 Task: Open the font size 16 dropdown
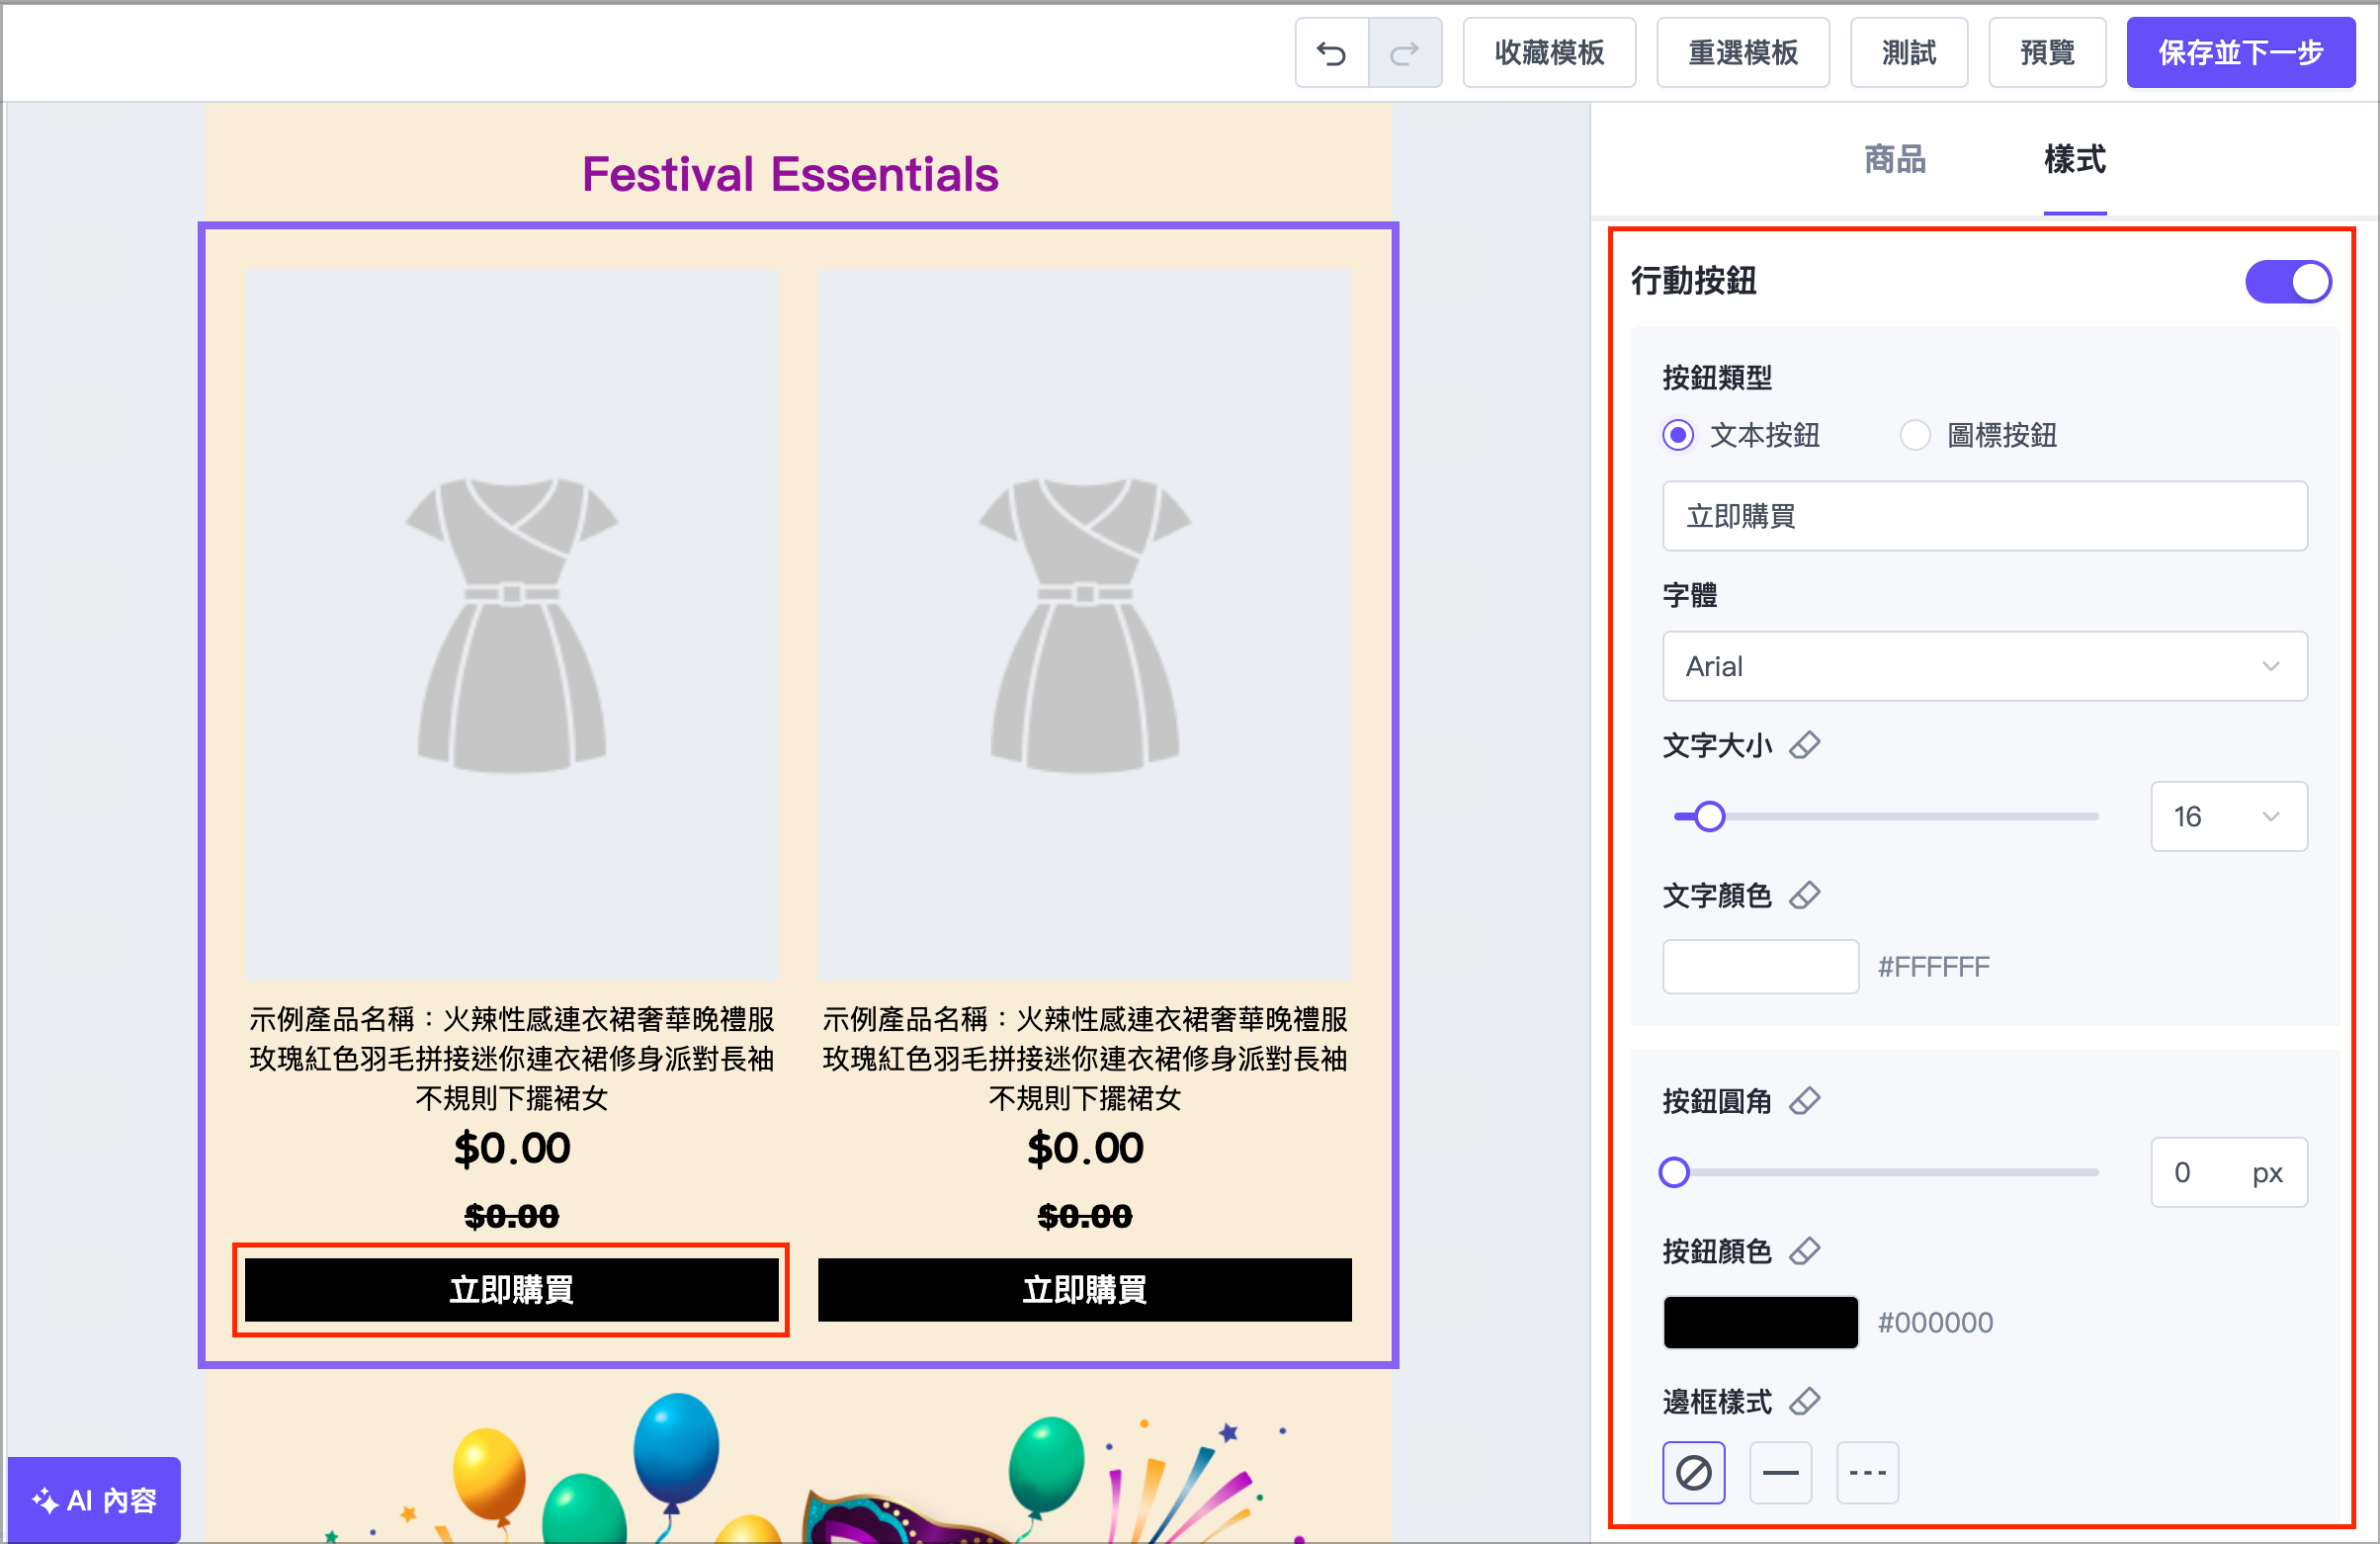click(2228, 816)
